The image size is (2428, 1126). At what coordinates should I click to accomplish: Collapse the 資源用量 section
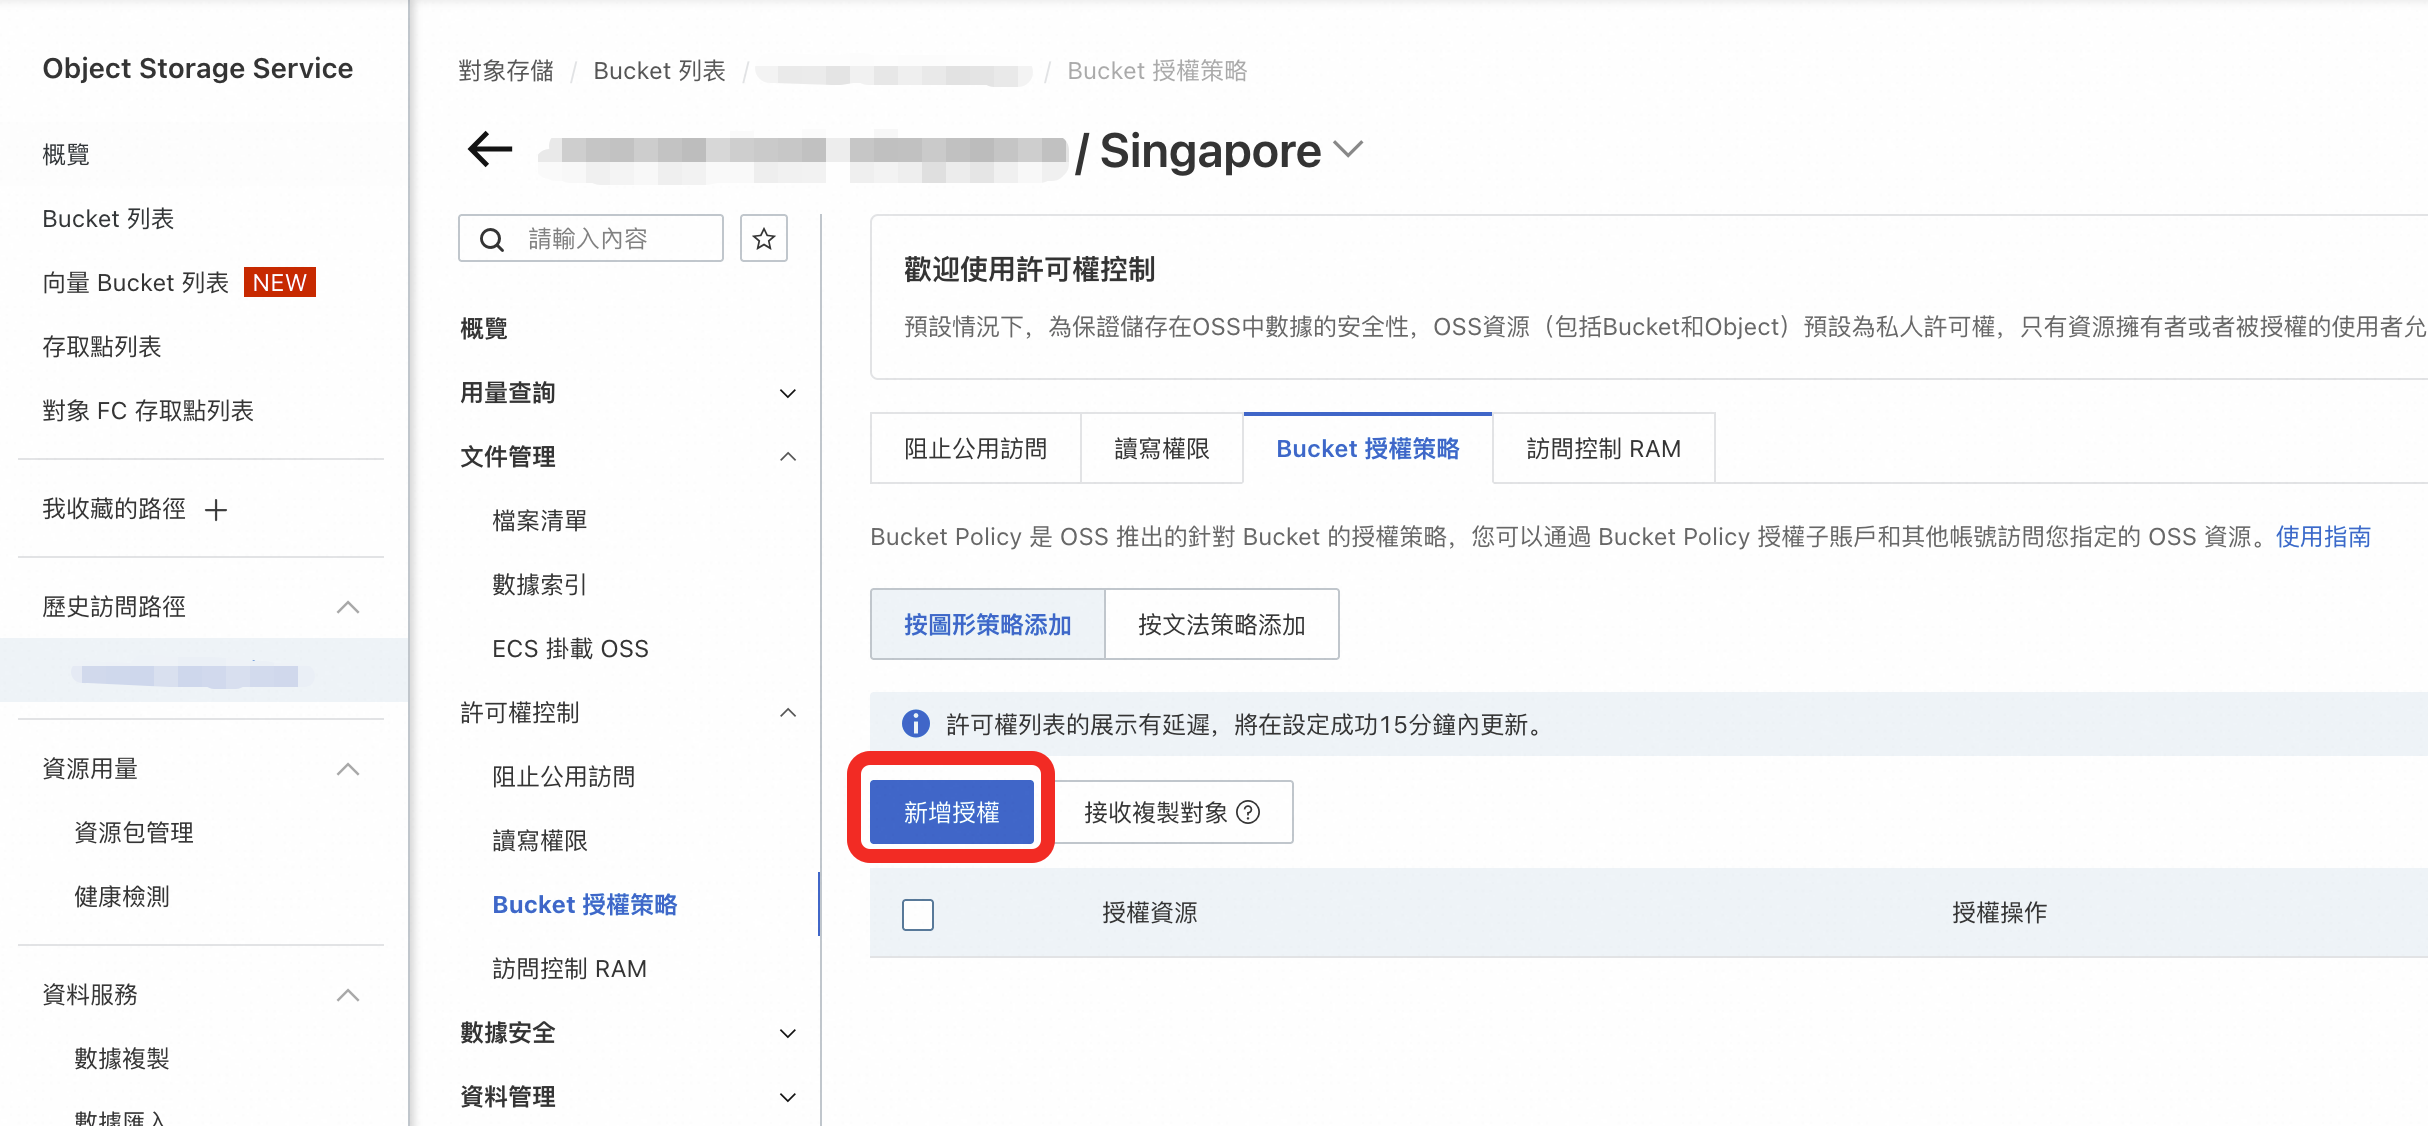click(x=347, y=769)
